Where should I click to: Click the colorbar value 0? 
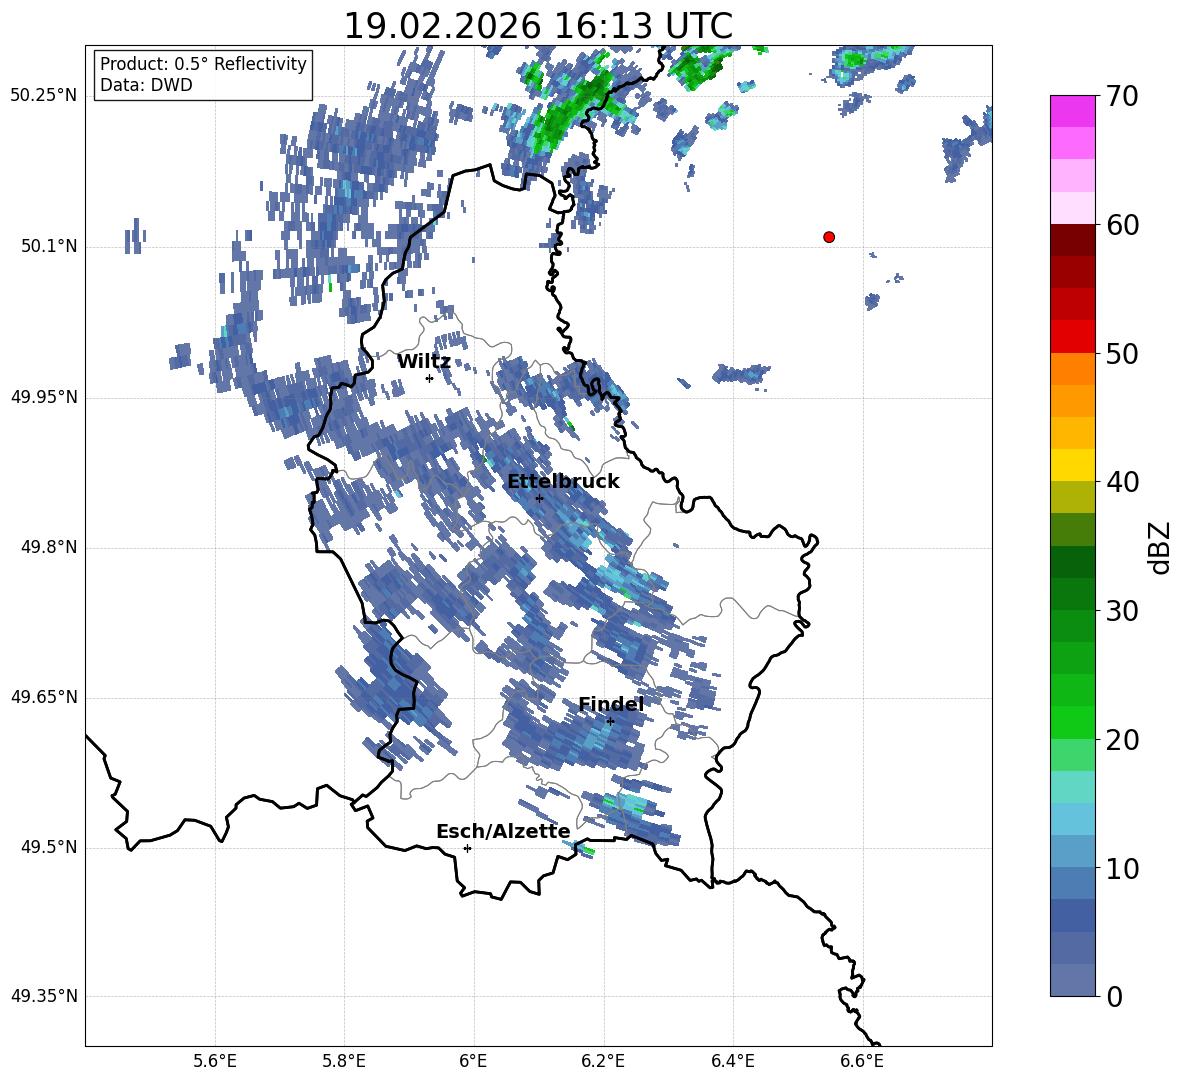1114,996
